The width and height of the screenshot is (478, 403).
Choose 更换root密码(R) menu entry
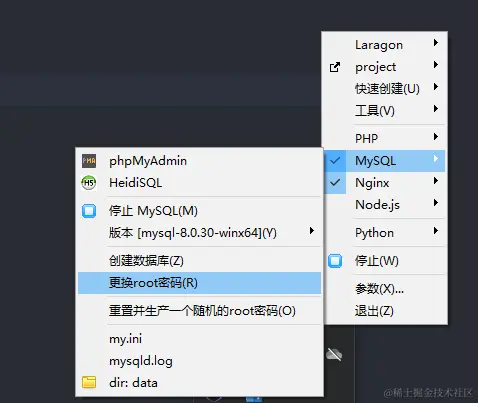tap(199, 283)
